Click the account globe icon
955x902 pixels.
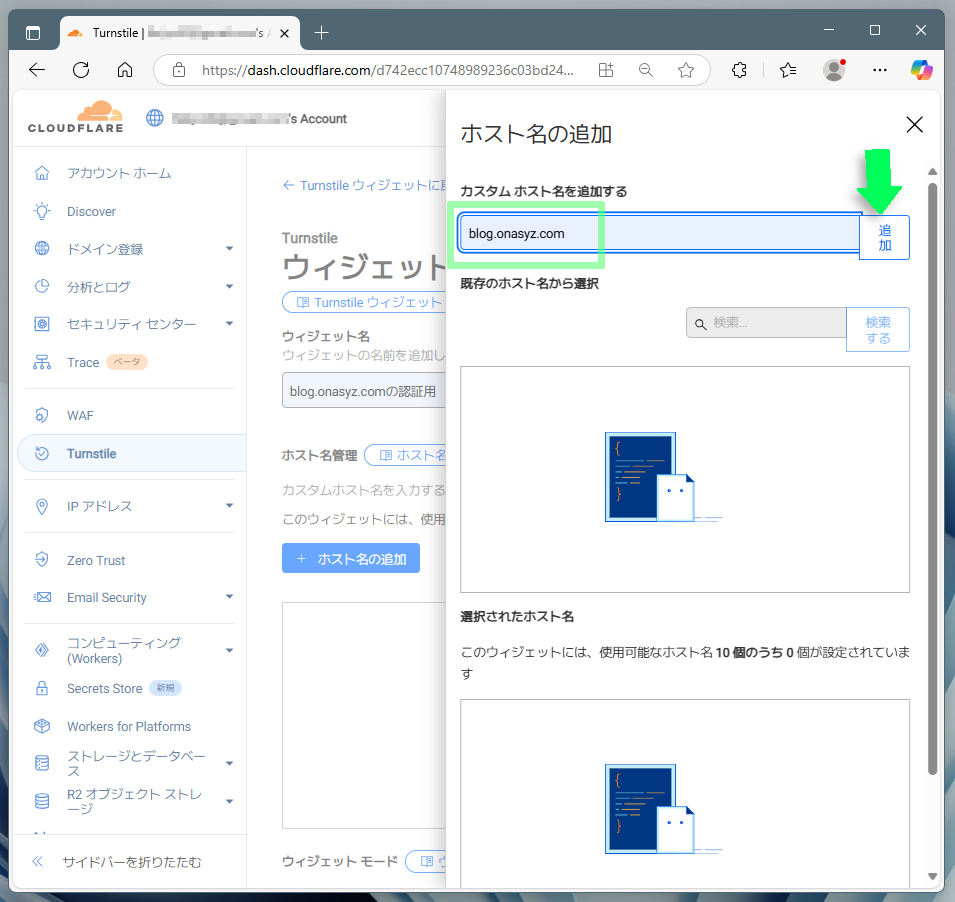coord(155,118)
